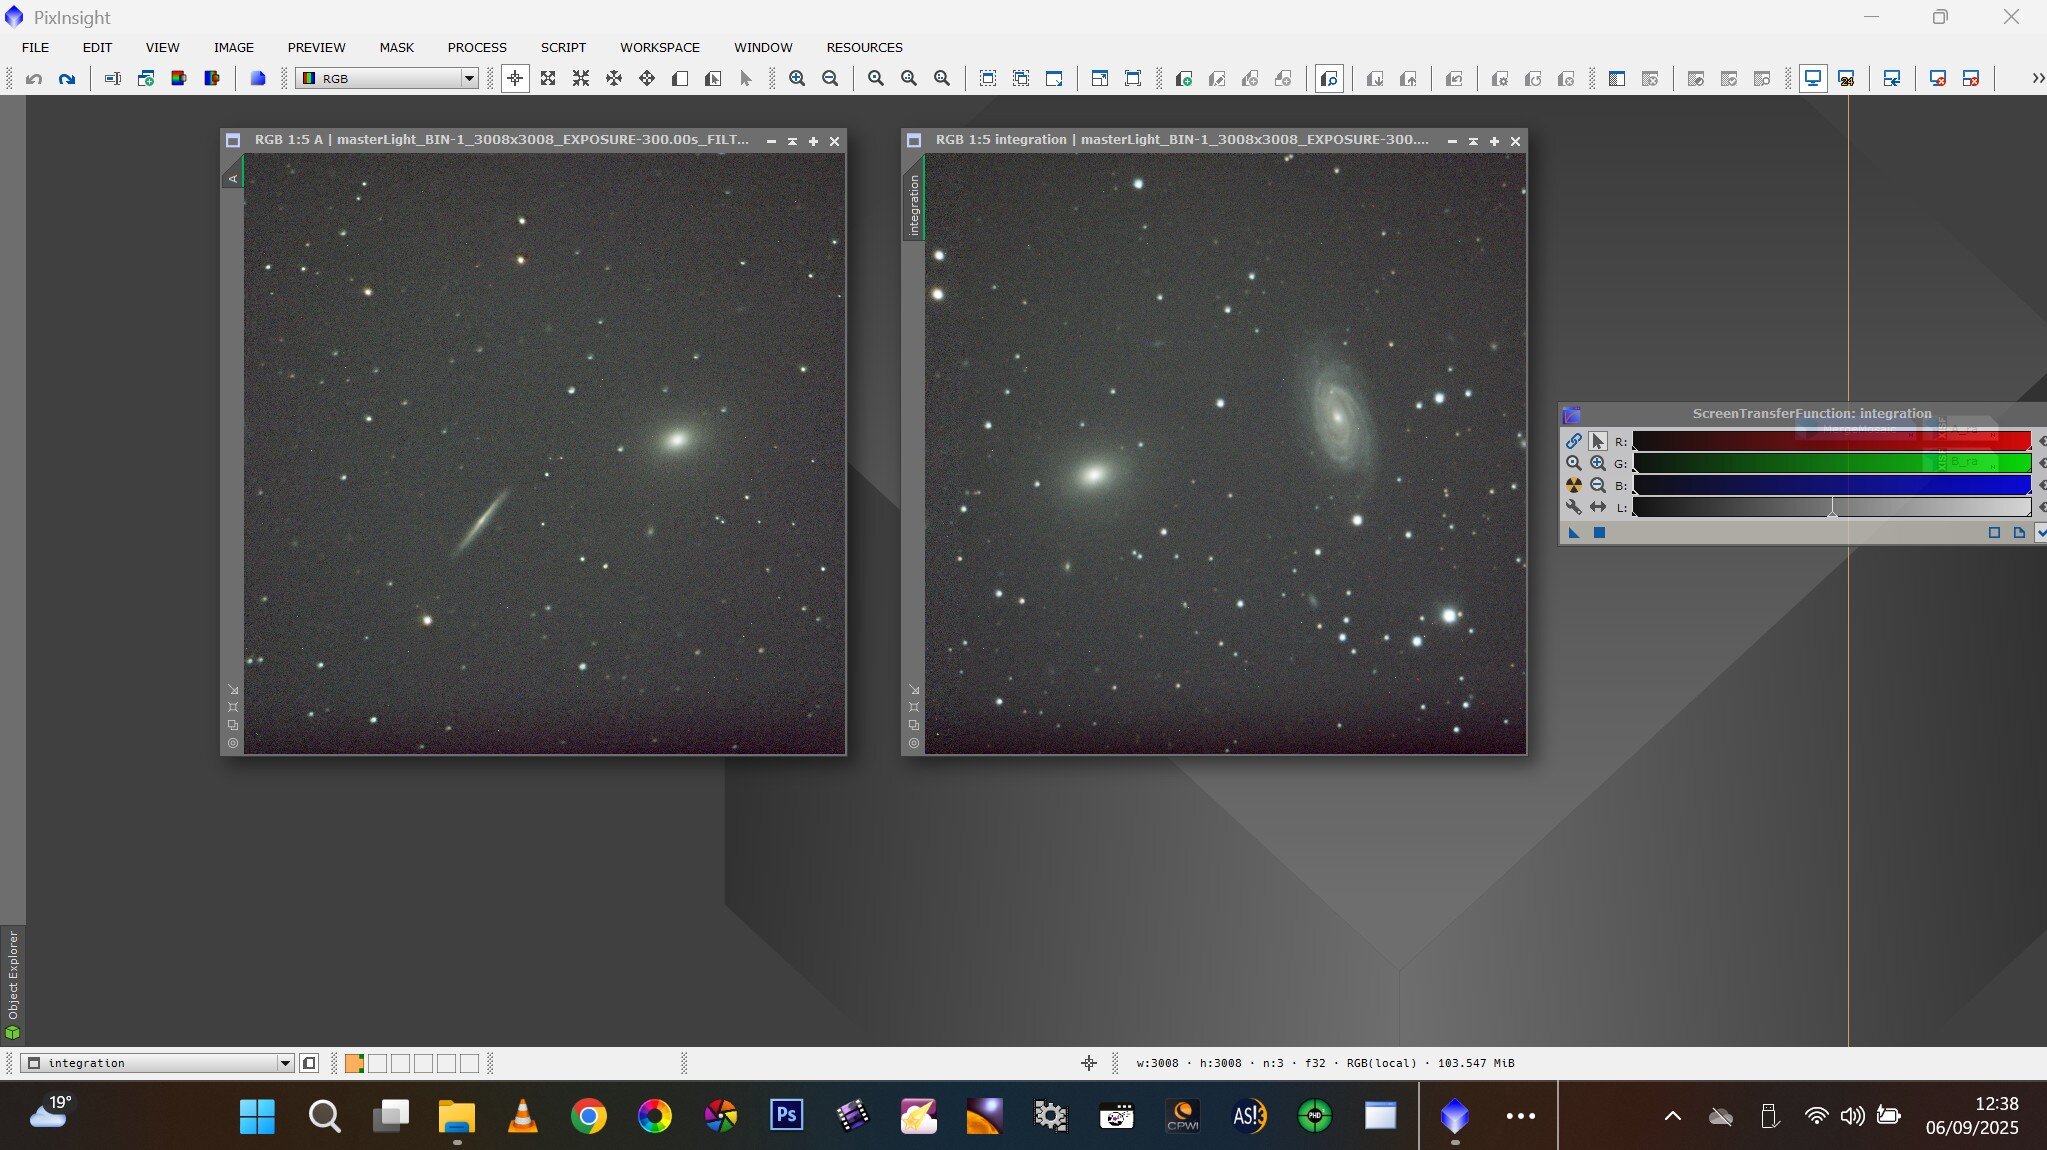Open Photoshop from the Windows taskbar
The image size is (2047, 1150).
point(786,1115)
